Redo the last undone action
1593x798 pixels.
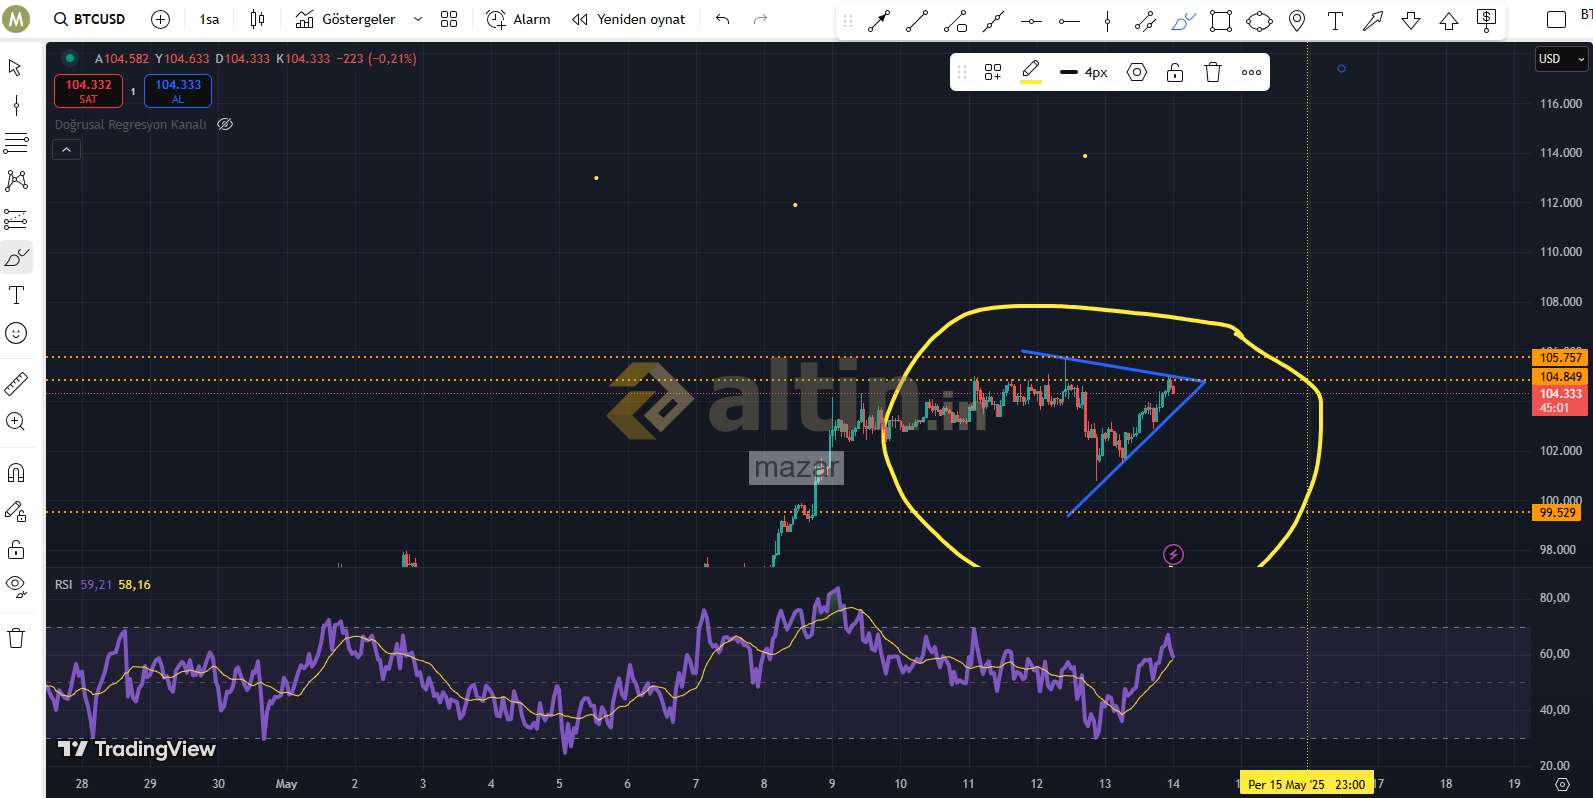[760, 19]
